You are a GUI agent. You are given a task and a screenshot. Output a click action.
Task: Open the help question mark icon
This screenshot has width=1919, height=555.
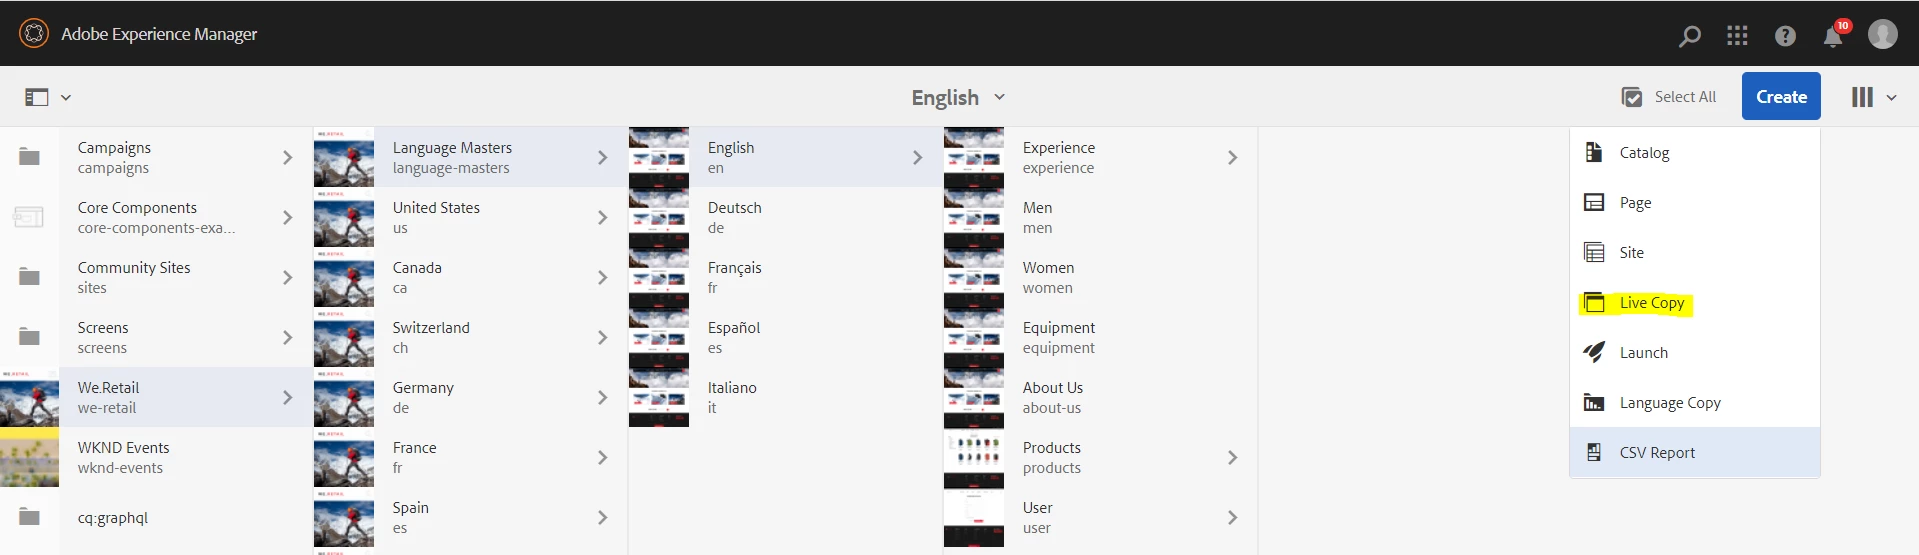[1785, 36]
